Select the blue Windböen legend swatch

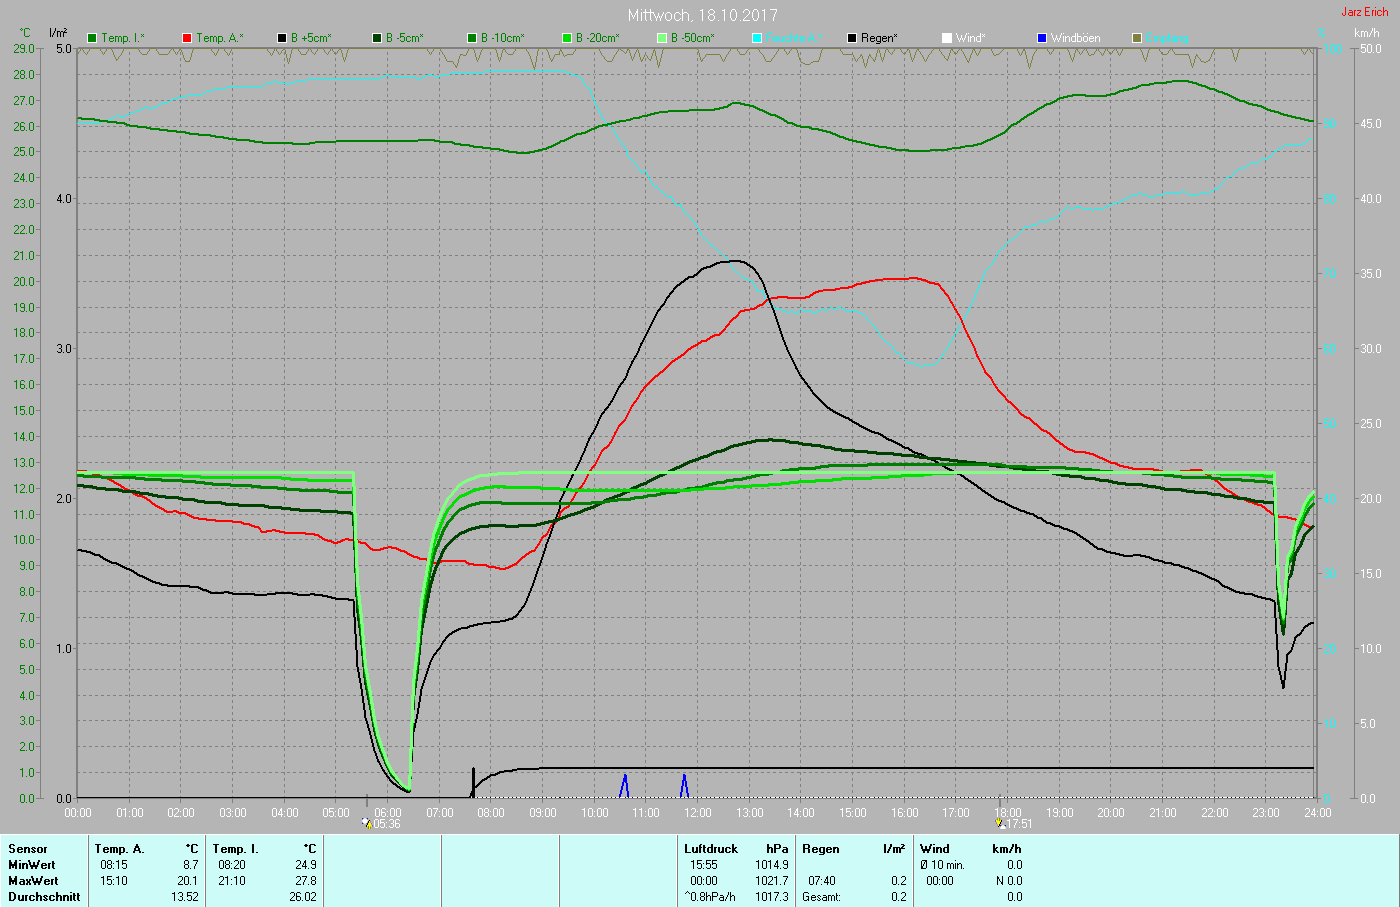pos(1042,38)
